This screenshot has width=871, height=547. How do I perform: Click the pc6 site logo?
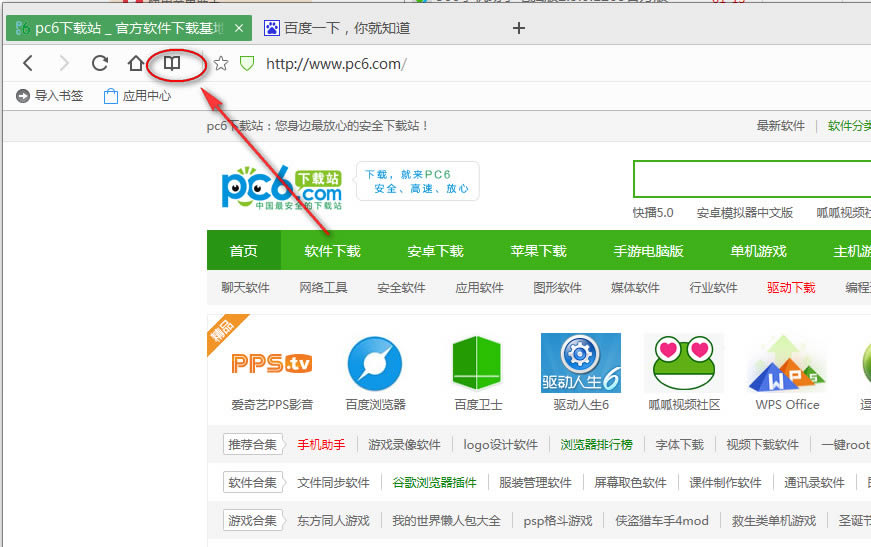click(x=282, y=187)
